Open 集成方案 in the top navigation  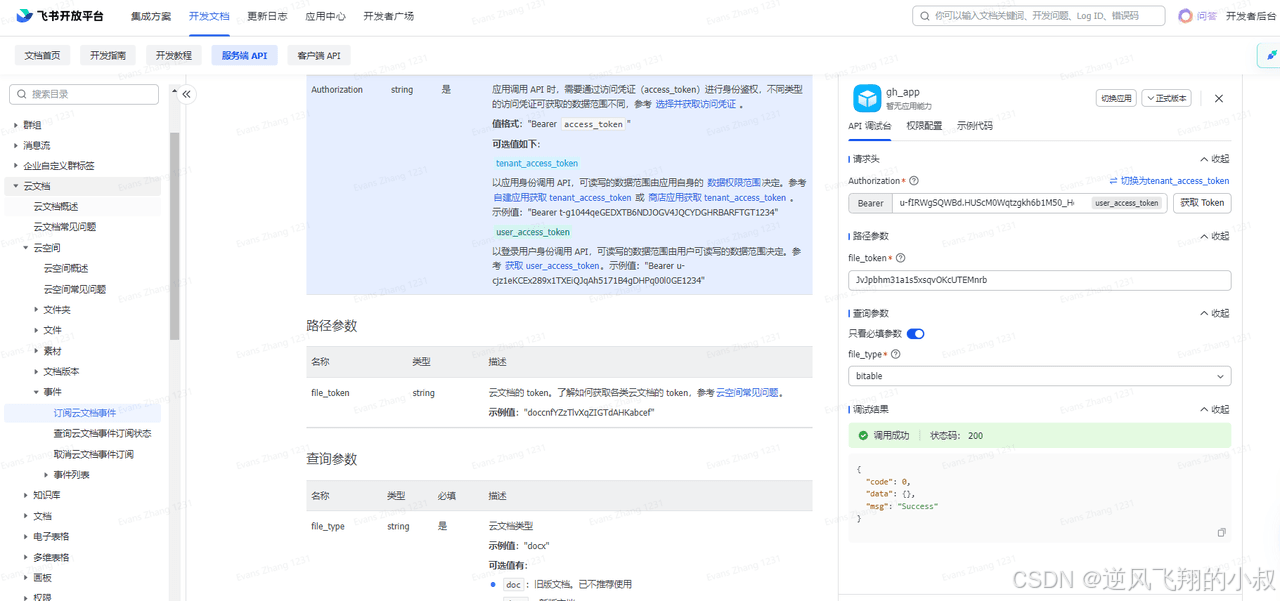(x=151, y=16)
